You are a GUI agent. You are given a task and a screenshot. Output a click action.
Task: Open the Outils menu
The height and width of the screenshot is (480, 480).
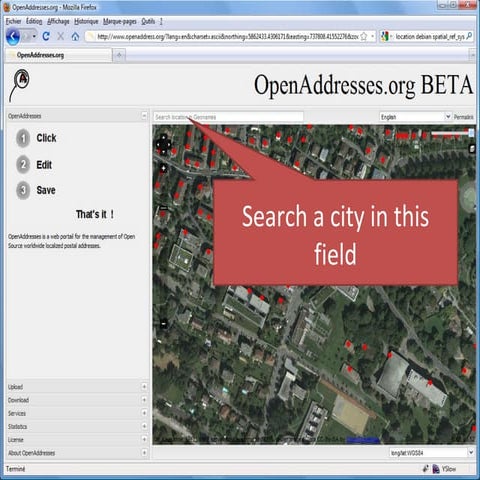pyautogui.click(x=148, y=22)
